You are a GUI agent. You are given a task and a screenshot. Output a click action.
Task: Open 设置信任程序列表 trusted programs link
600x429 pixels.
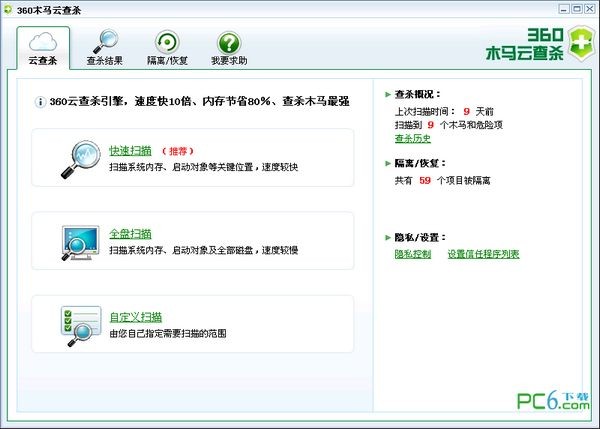click(484, 254)
